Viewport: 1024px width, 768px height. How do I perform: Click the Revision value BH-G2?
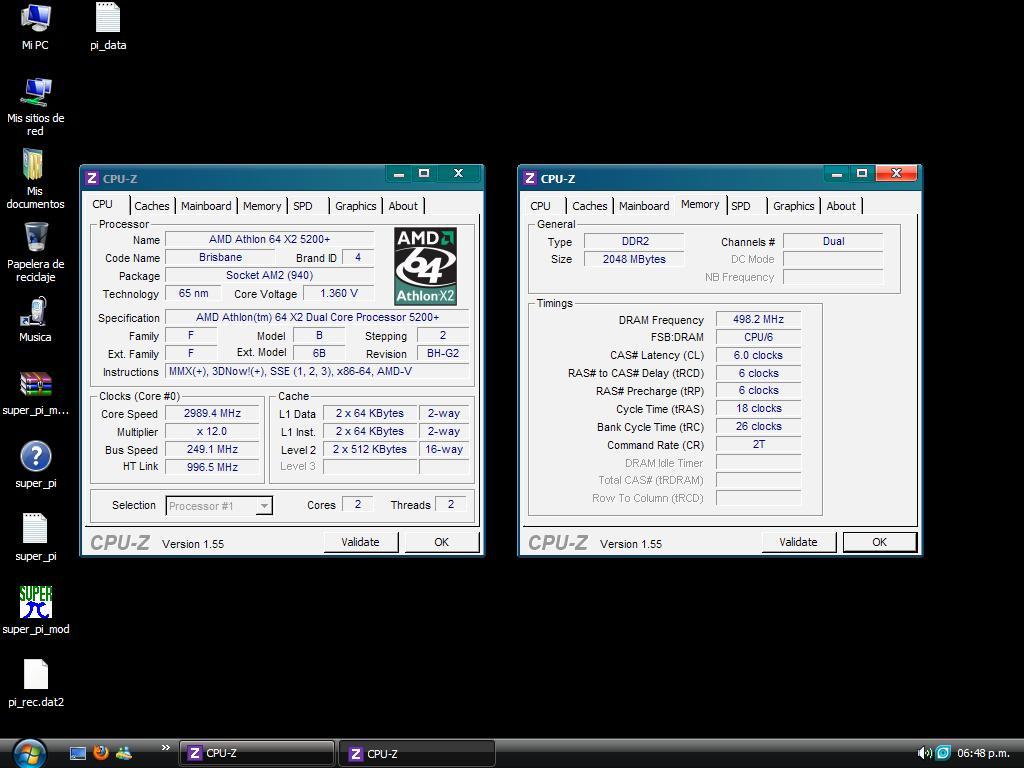[443, 353]
